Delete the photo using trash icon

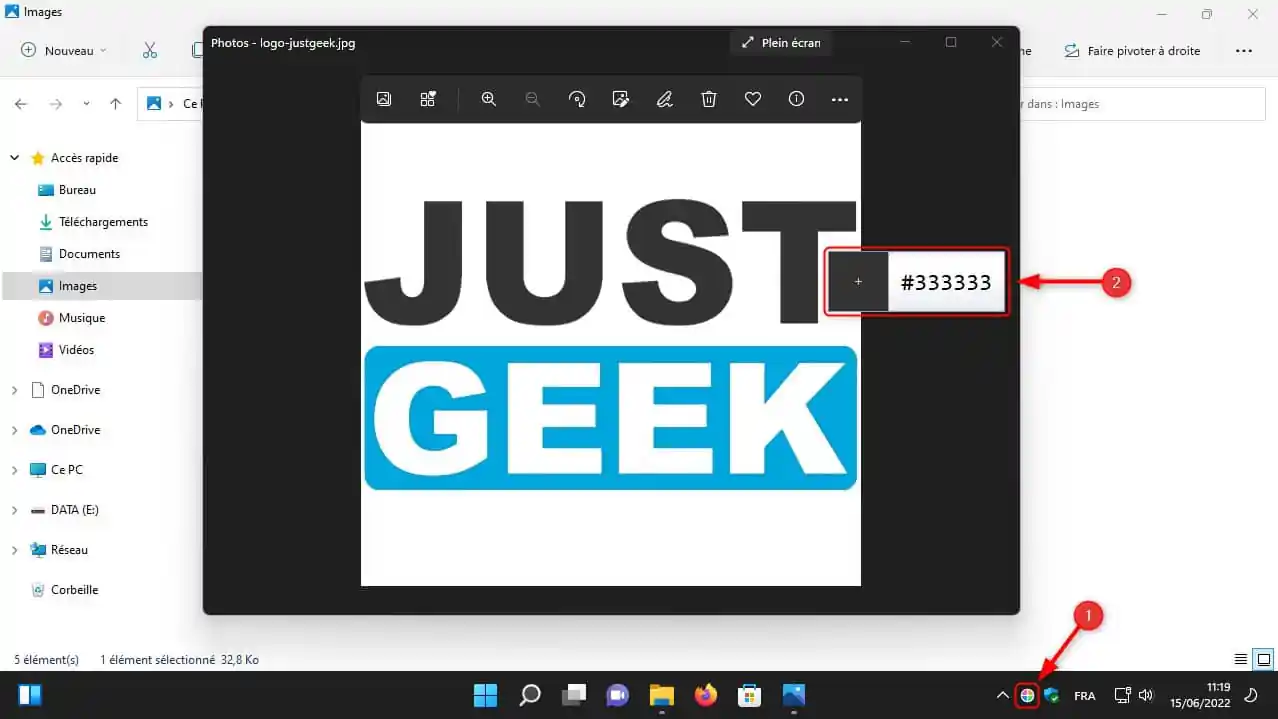(709, 99)
